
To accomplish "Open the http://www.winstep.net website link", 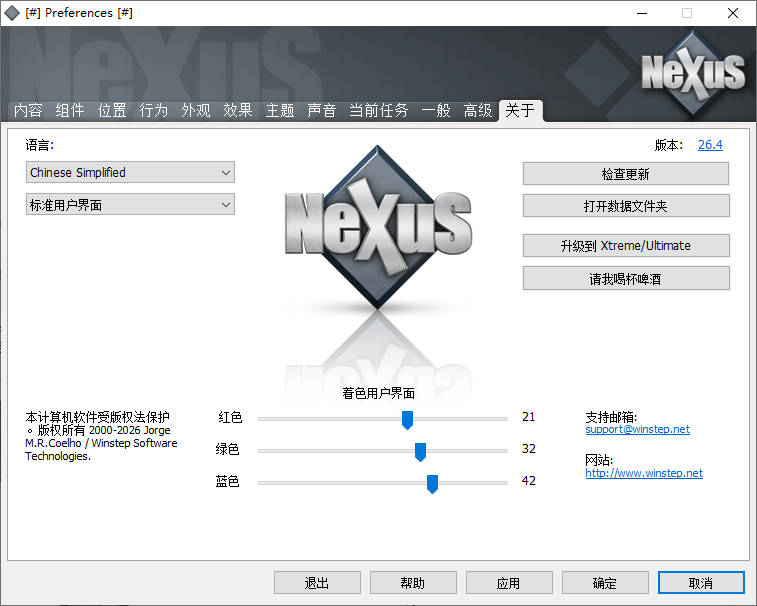I will [644, 473].
